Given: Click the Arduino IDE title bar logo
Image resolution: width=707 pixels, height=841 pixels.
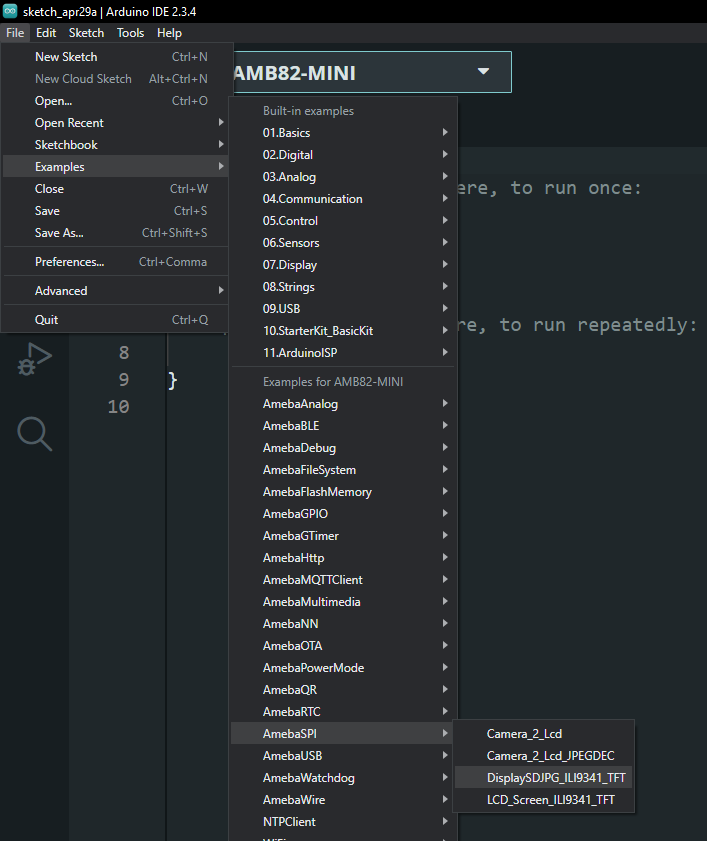Looking at the screenshot, I should (10, 10).
